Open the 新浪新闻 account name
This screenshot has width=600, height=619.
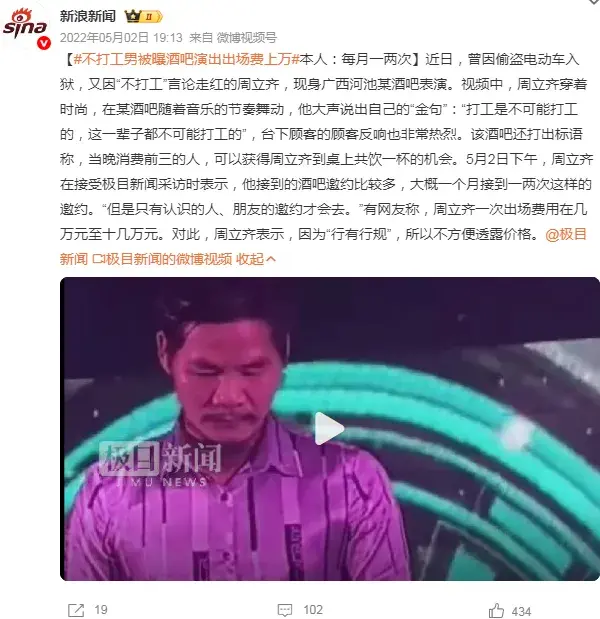[x=88, y=16]
